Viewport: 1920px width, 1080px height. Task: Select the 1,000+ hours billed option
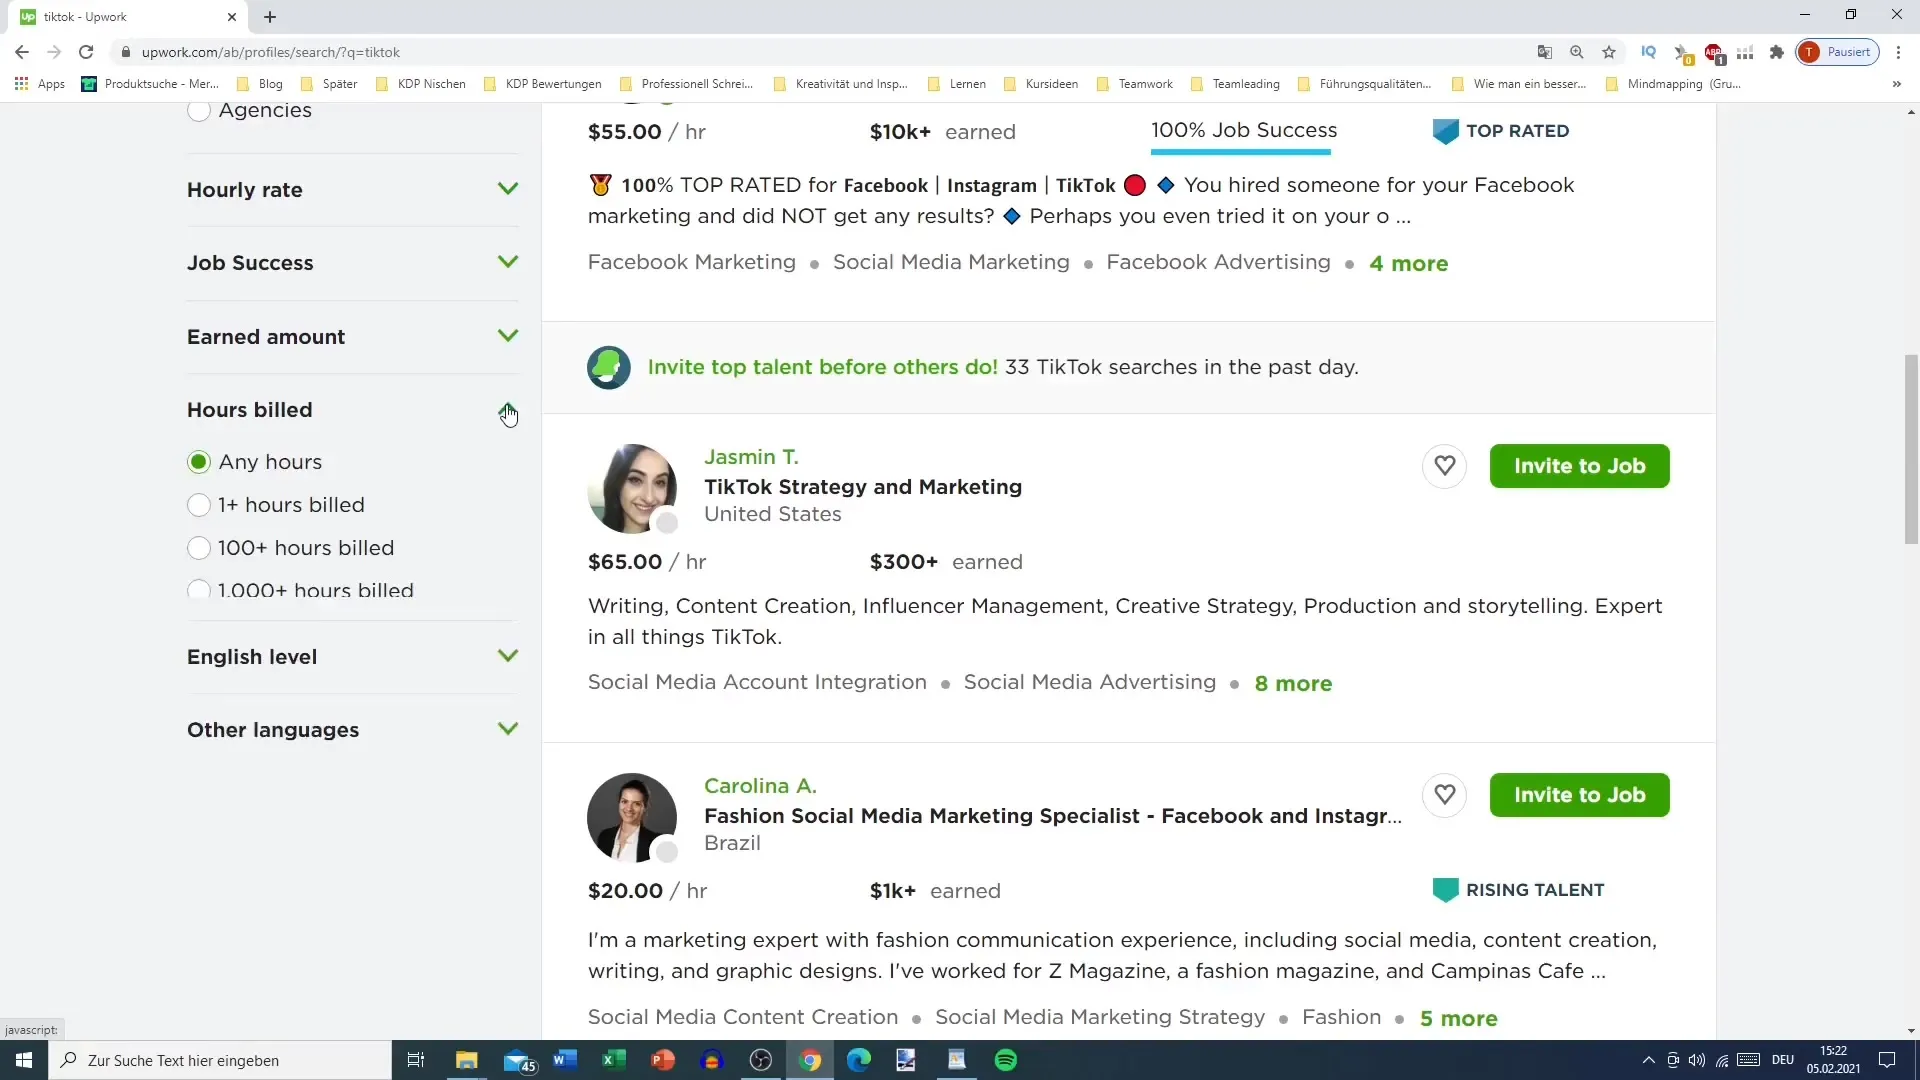(199, 590)
